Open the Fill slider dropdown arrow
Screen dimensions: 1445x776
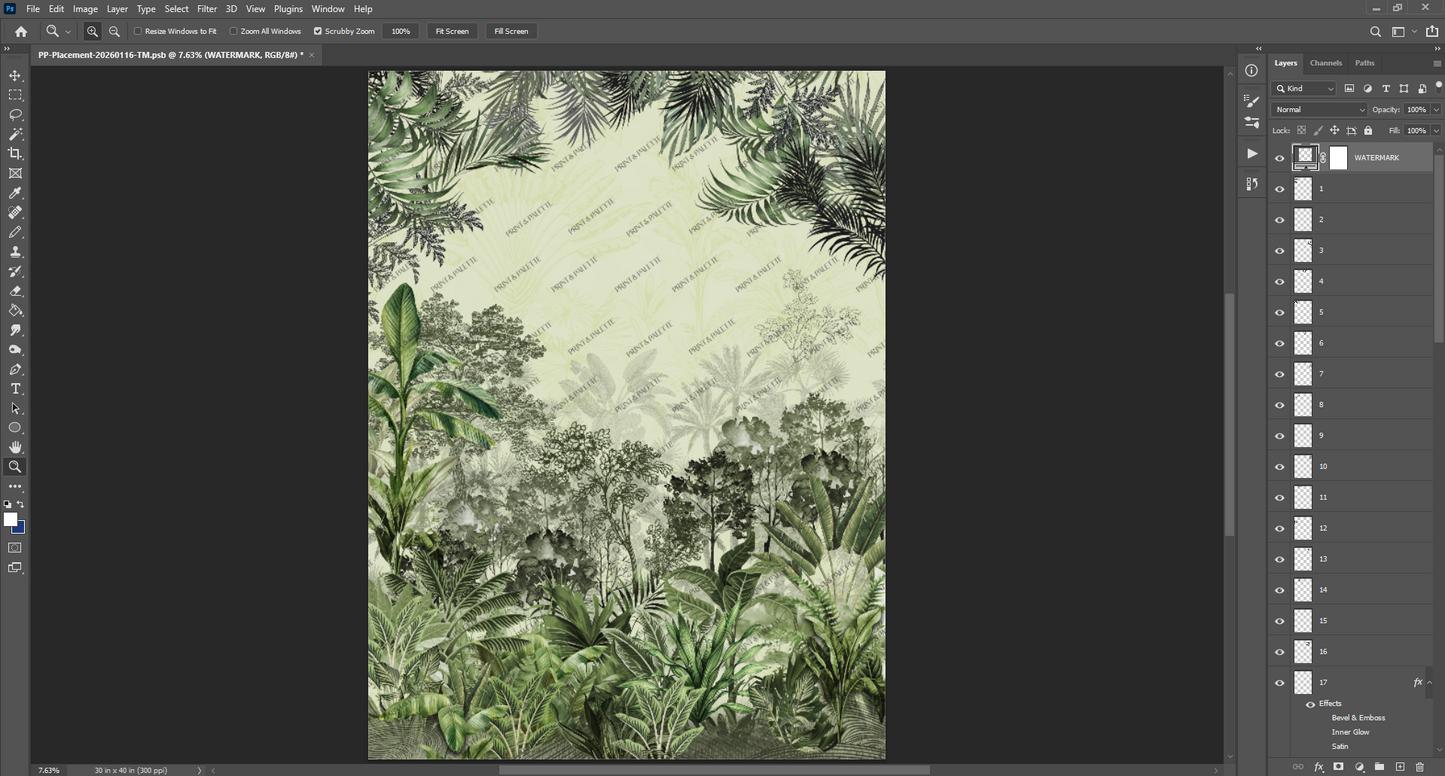coord(1437,131)
